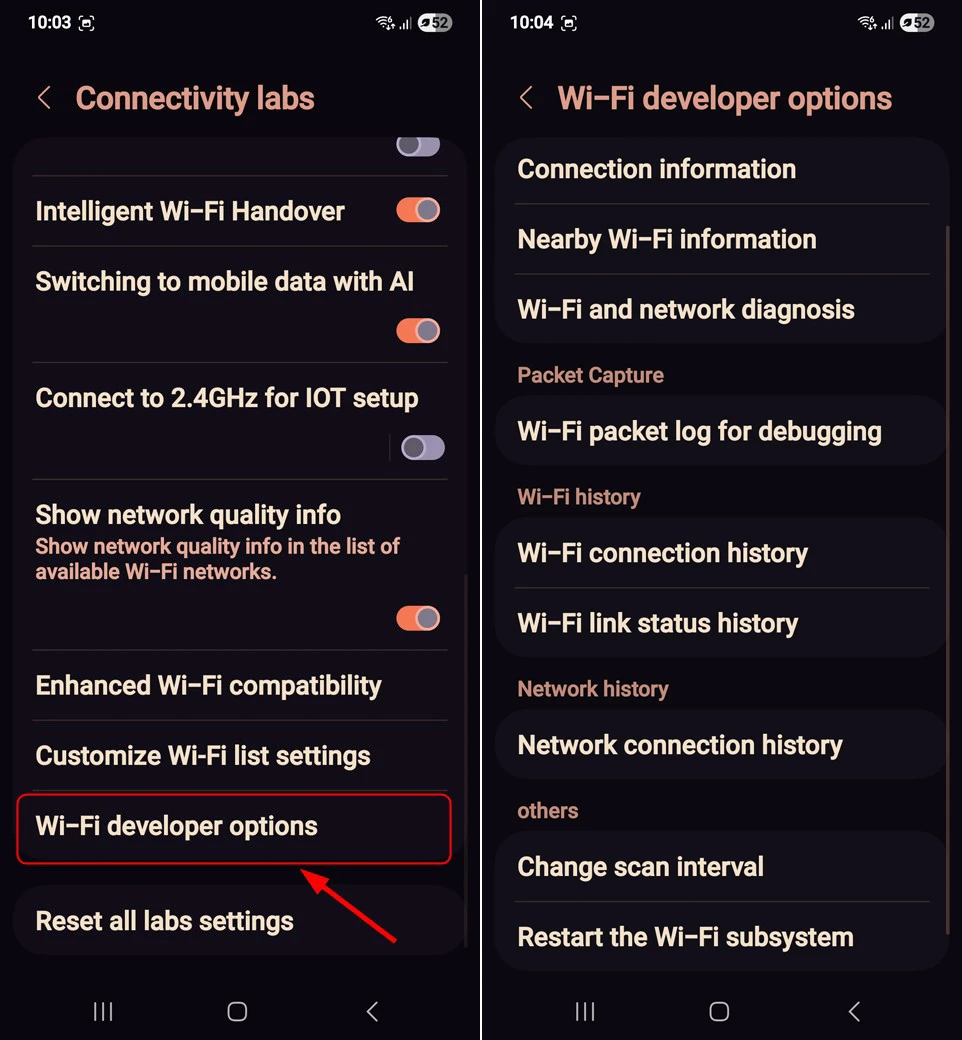Image resolution: width=962 pixels, height=1040 pixels.
Task: Open recent apps on right phone navigation bar
Action: pos(584,1011)
